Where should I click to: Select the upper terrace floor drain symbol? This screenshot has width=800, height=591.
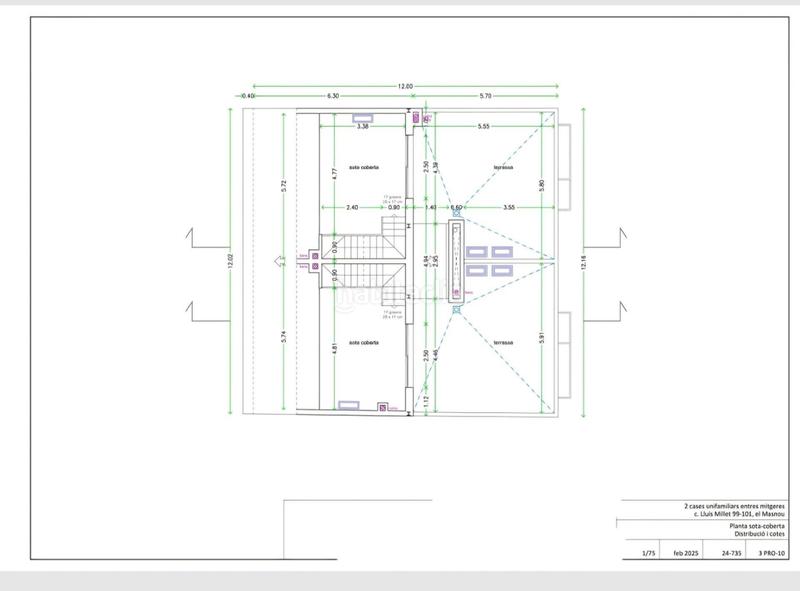[457, 212]
